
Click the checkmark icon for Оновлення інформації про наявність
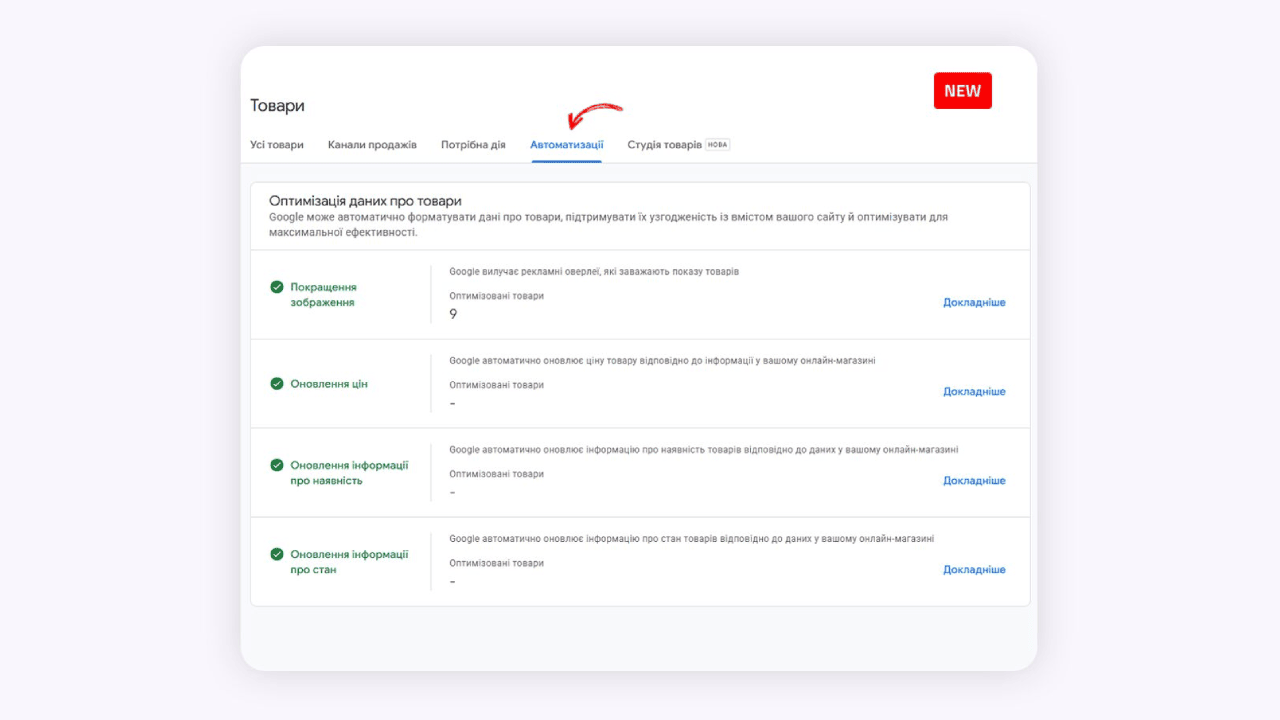click(277, 465)
